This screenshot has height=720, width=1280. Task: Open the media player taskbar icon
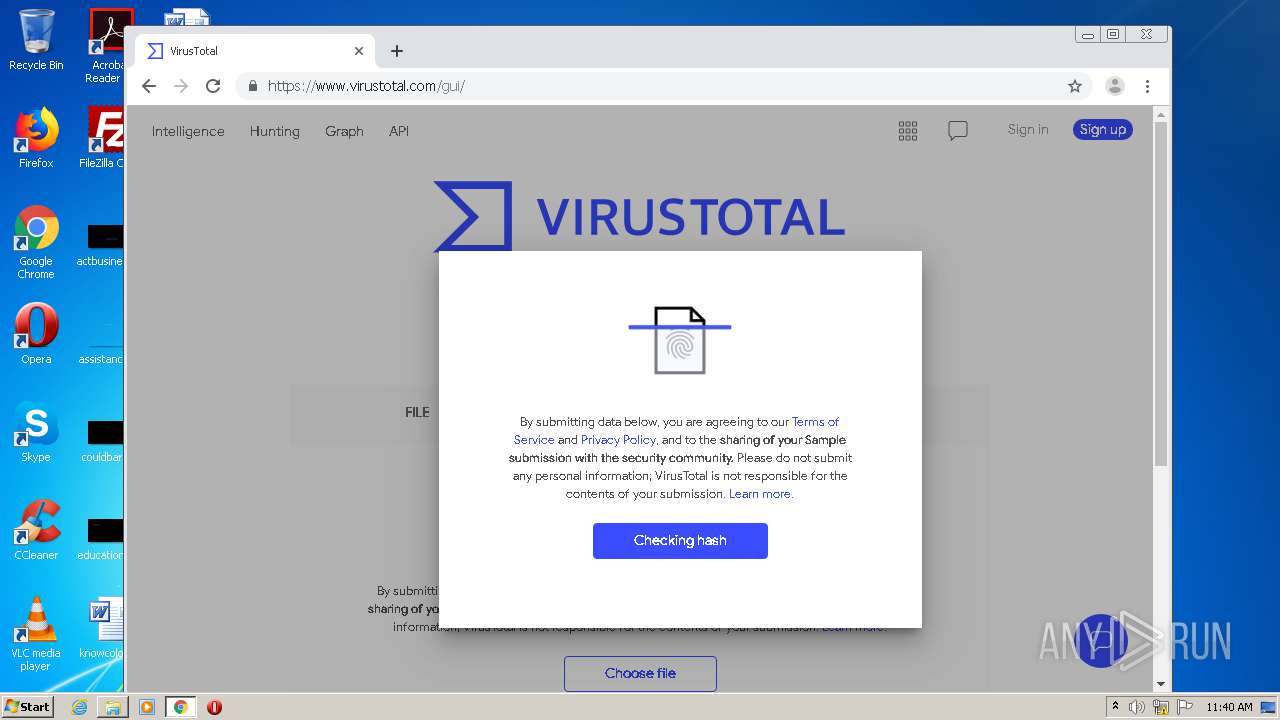coord(147,707)
